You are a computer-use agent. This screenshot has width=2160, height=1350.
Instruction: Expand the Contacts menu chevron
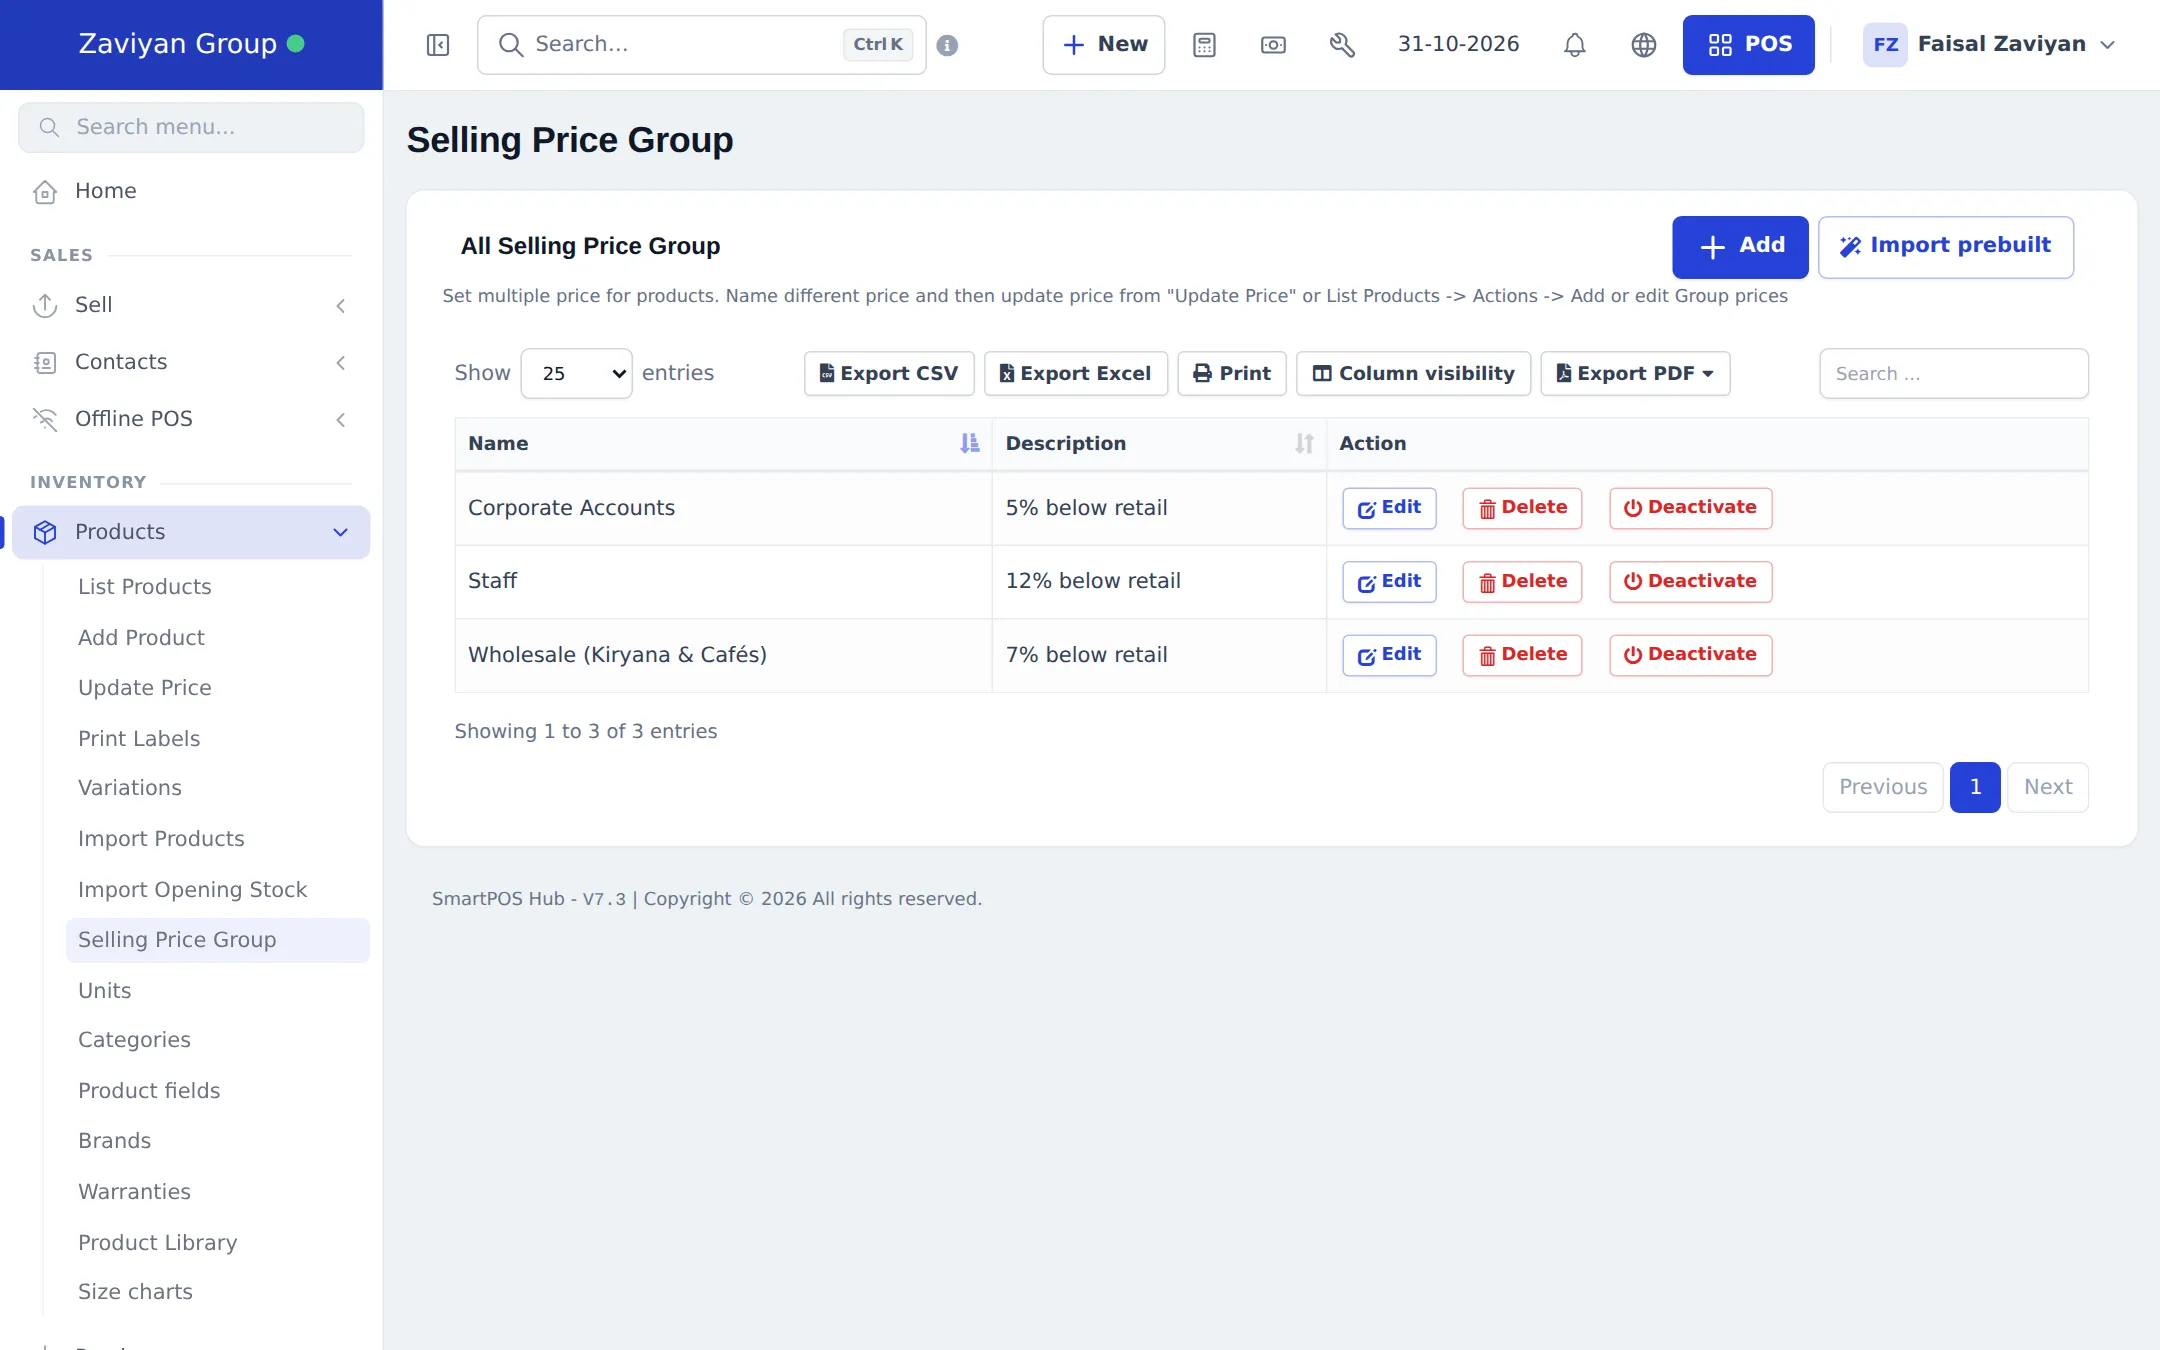click(x=341, y=363)
